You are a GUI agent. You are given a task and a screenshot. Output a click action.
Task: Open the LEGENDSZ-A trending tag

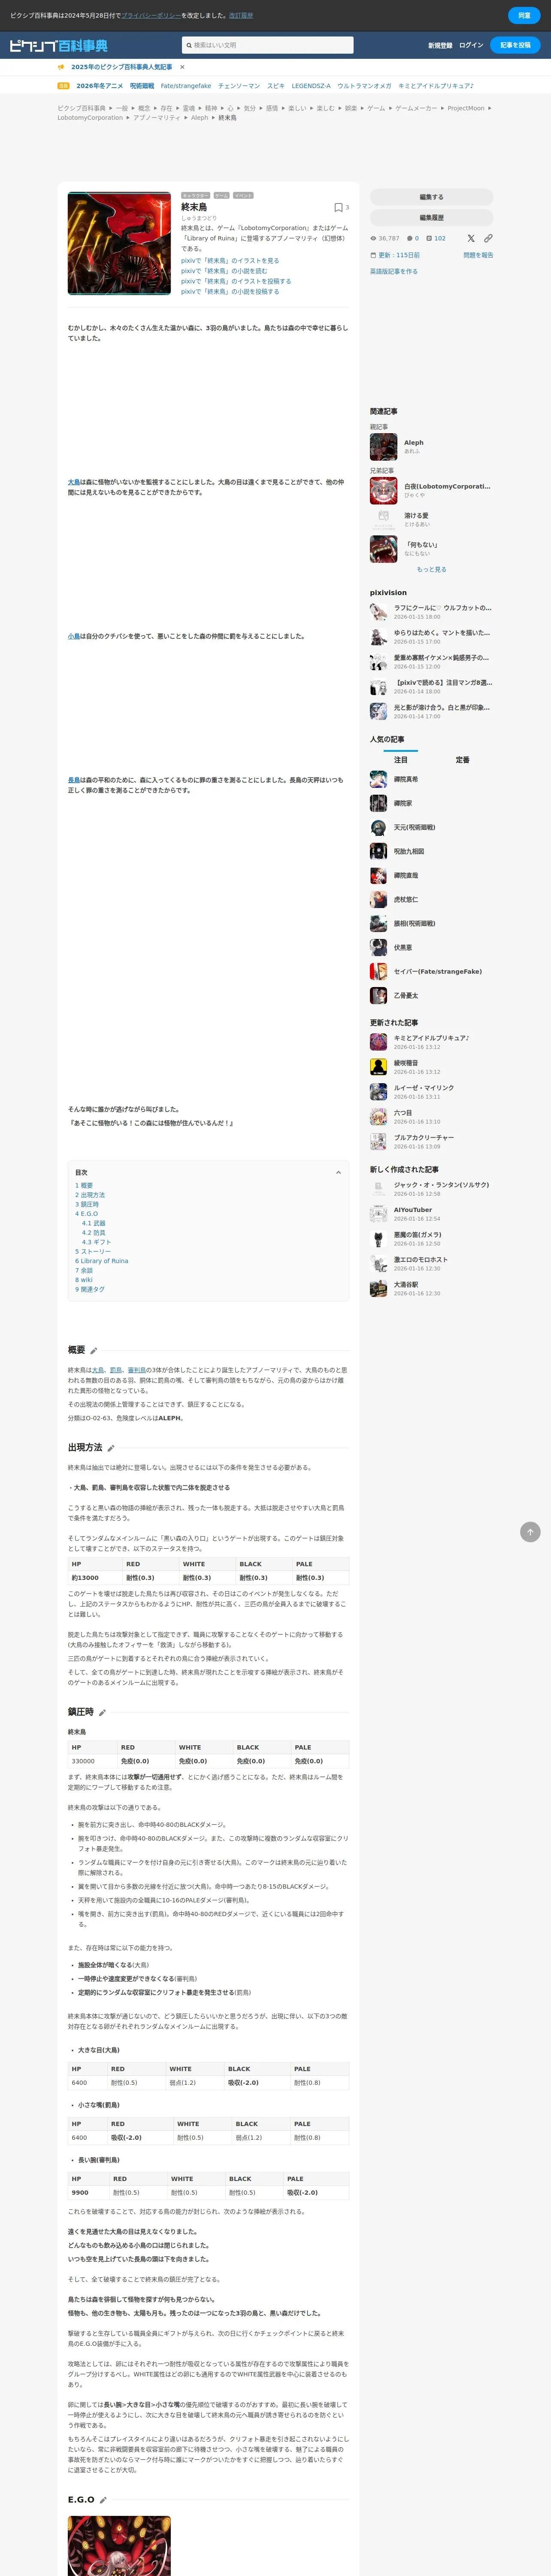[x=311, y=86]
